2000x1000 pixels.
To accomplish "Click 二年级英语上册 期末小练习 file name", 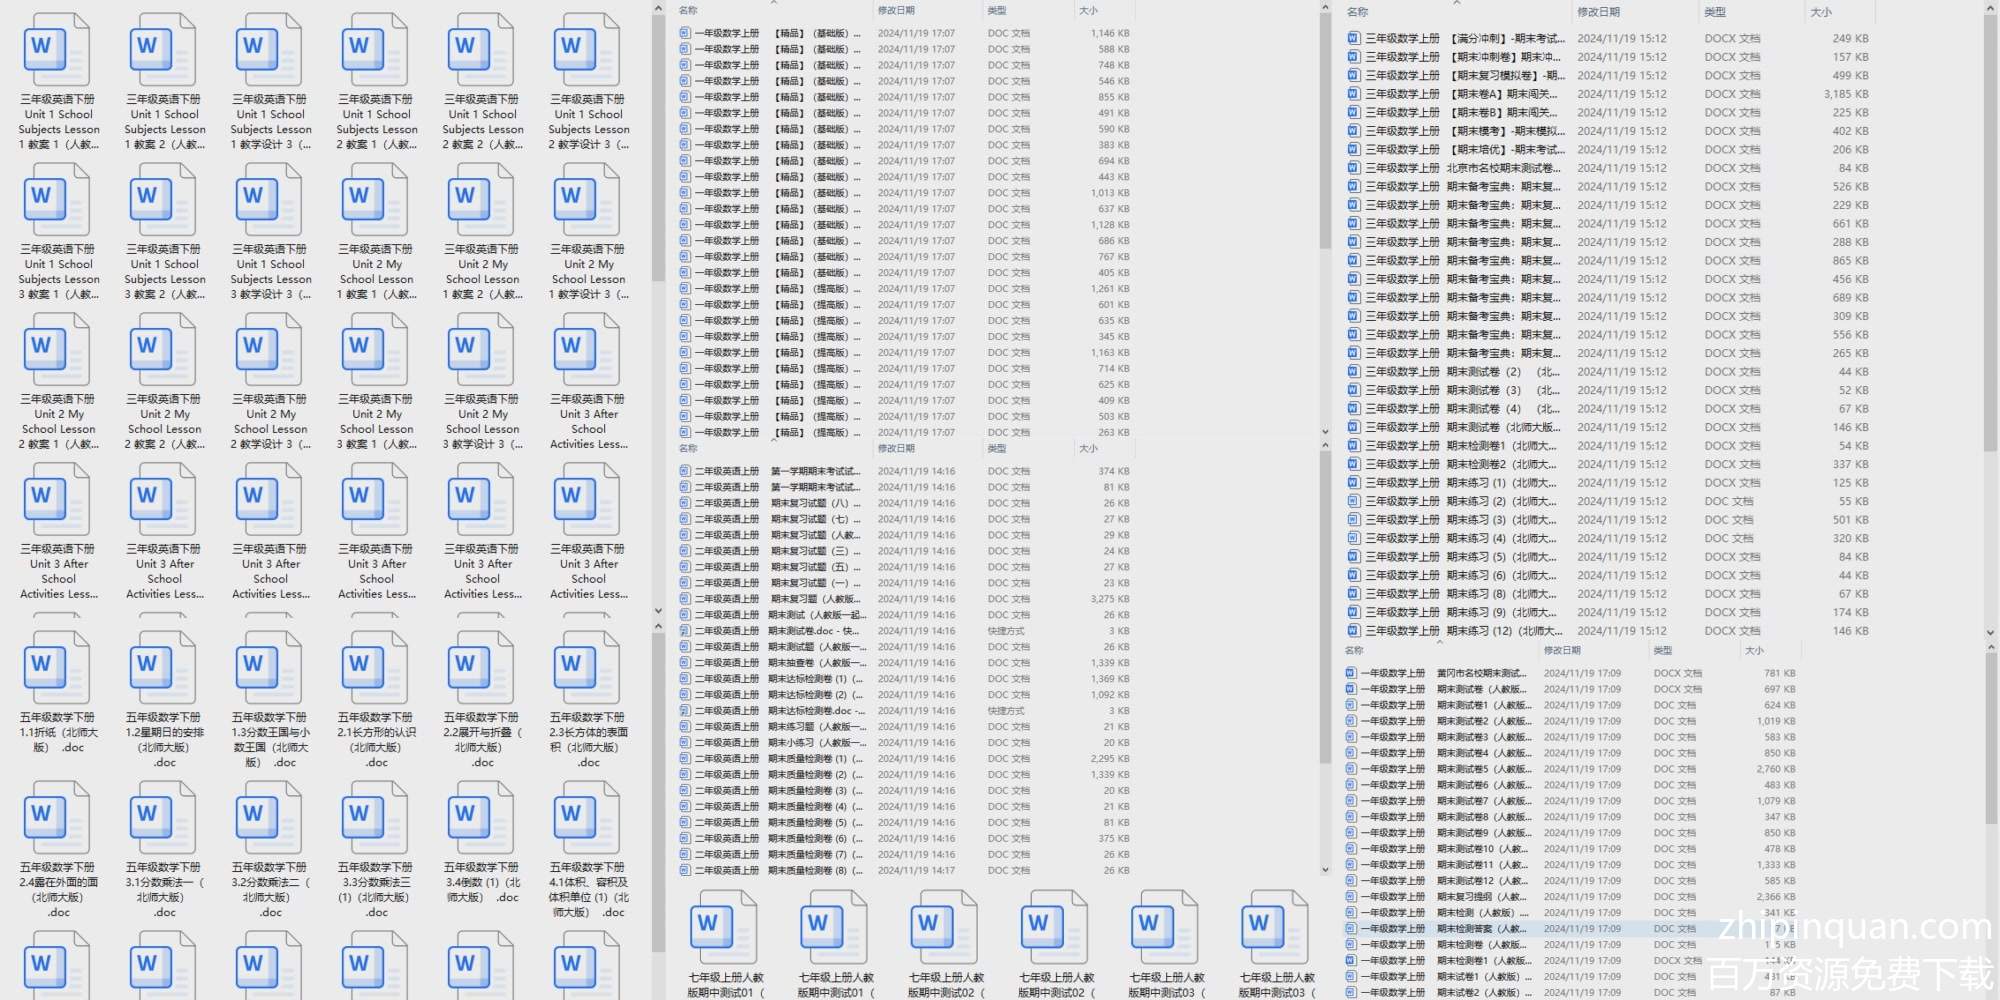I will coord(780,743).
